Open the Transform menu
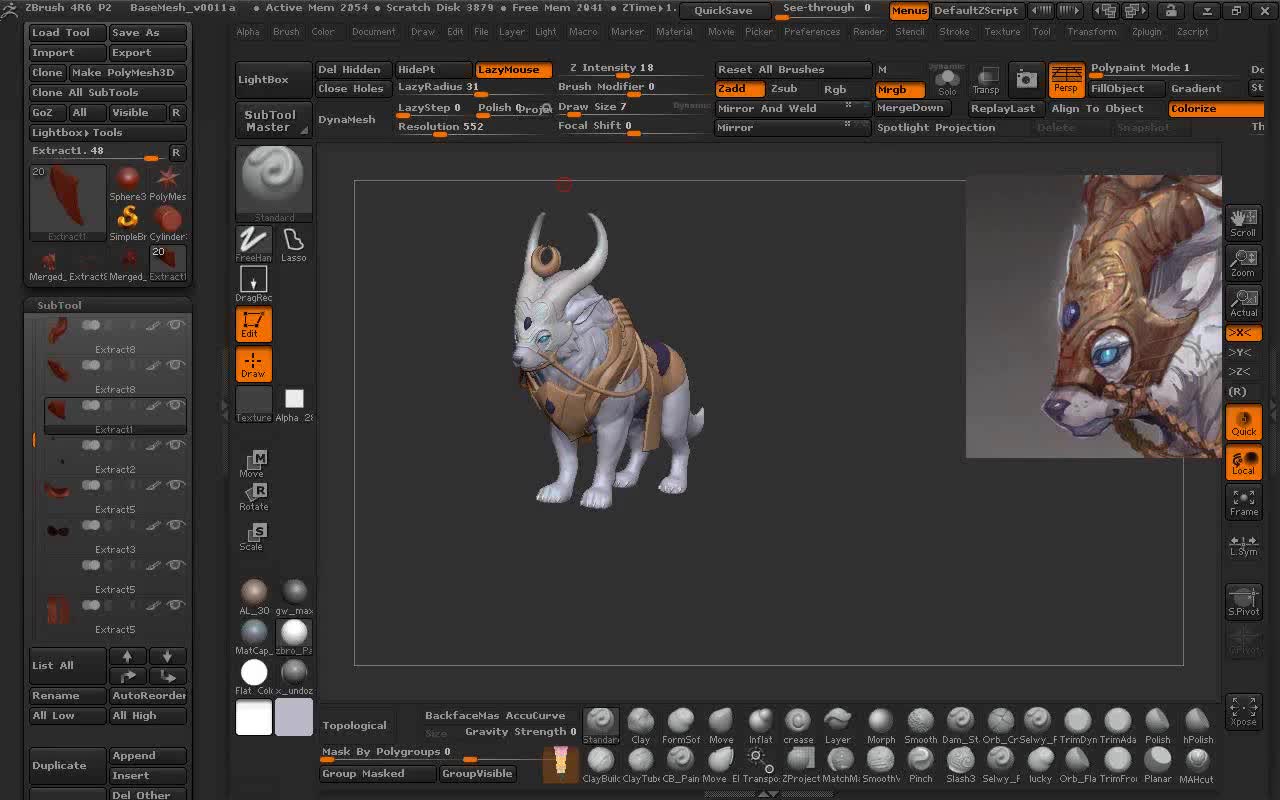The image size is (1280, 800). tap(1091, 32)
